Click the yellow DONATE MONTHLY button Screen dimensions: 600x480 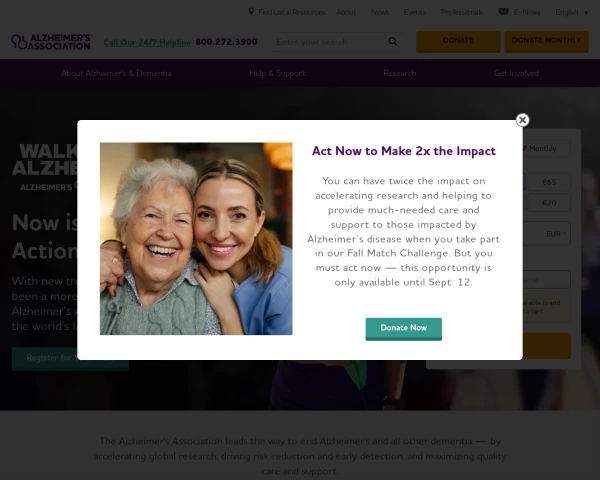tap(546, 41)
